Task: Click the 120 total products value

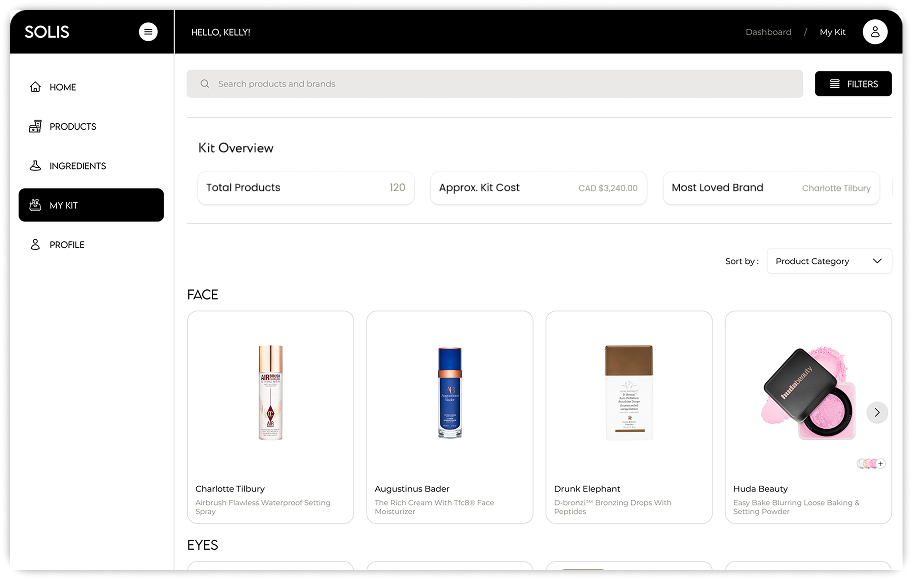Action: click(397, 188)
